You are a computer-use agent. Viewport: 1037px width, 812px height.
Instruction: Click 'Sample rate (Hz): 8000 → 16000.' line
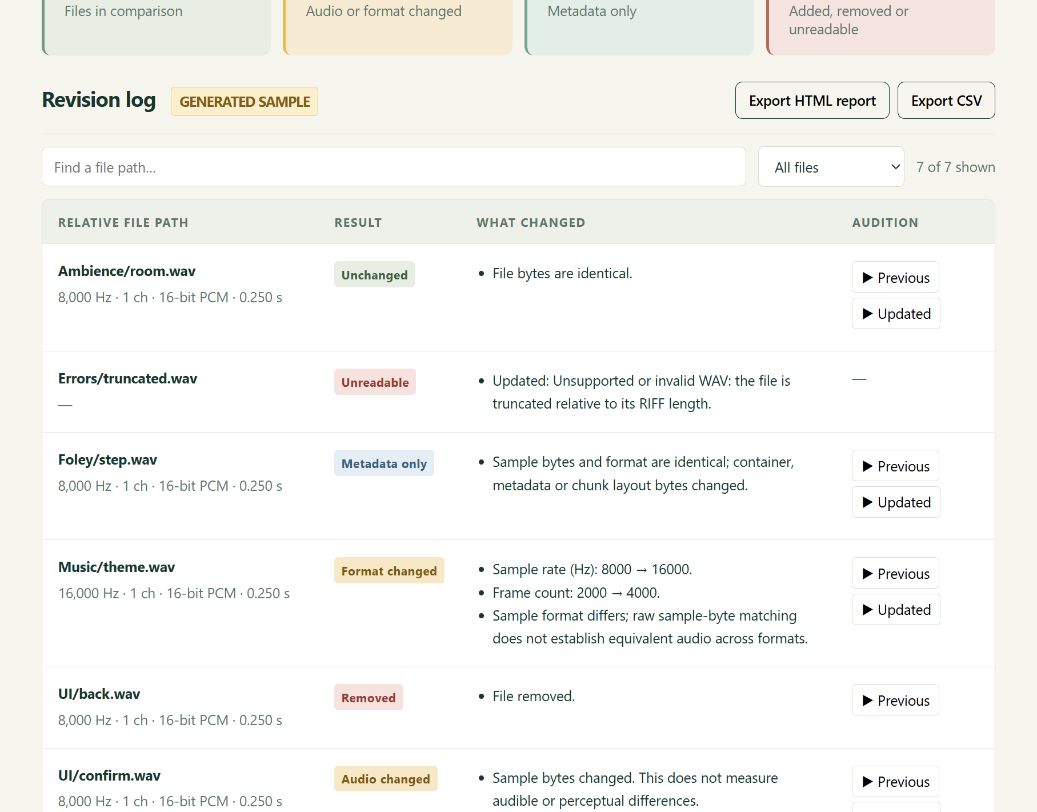click(x=592, y=569)
